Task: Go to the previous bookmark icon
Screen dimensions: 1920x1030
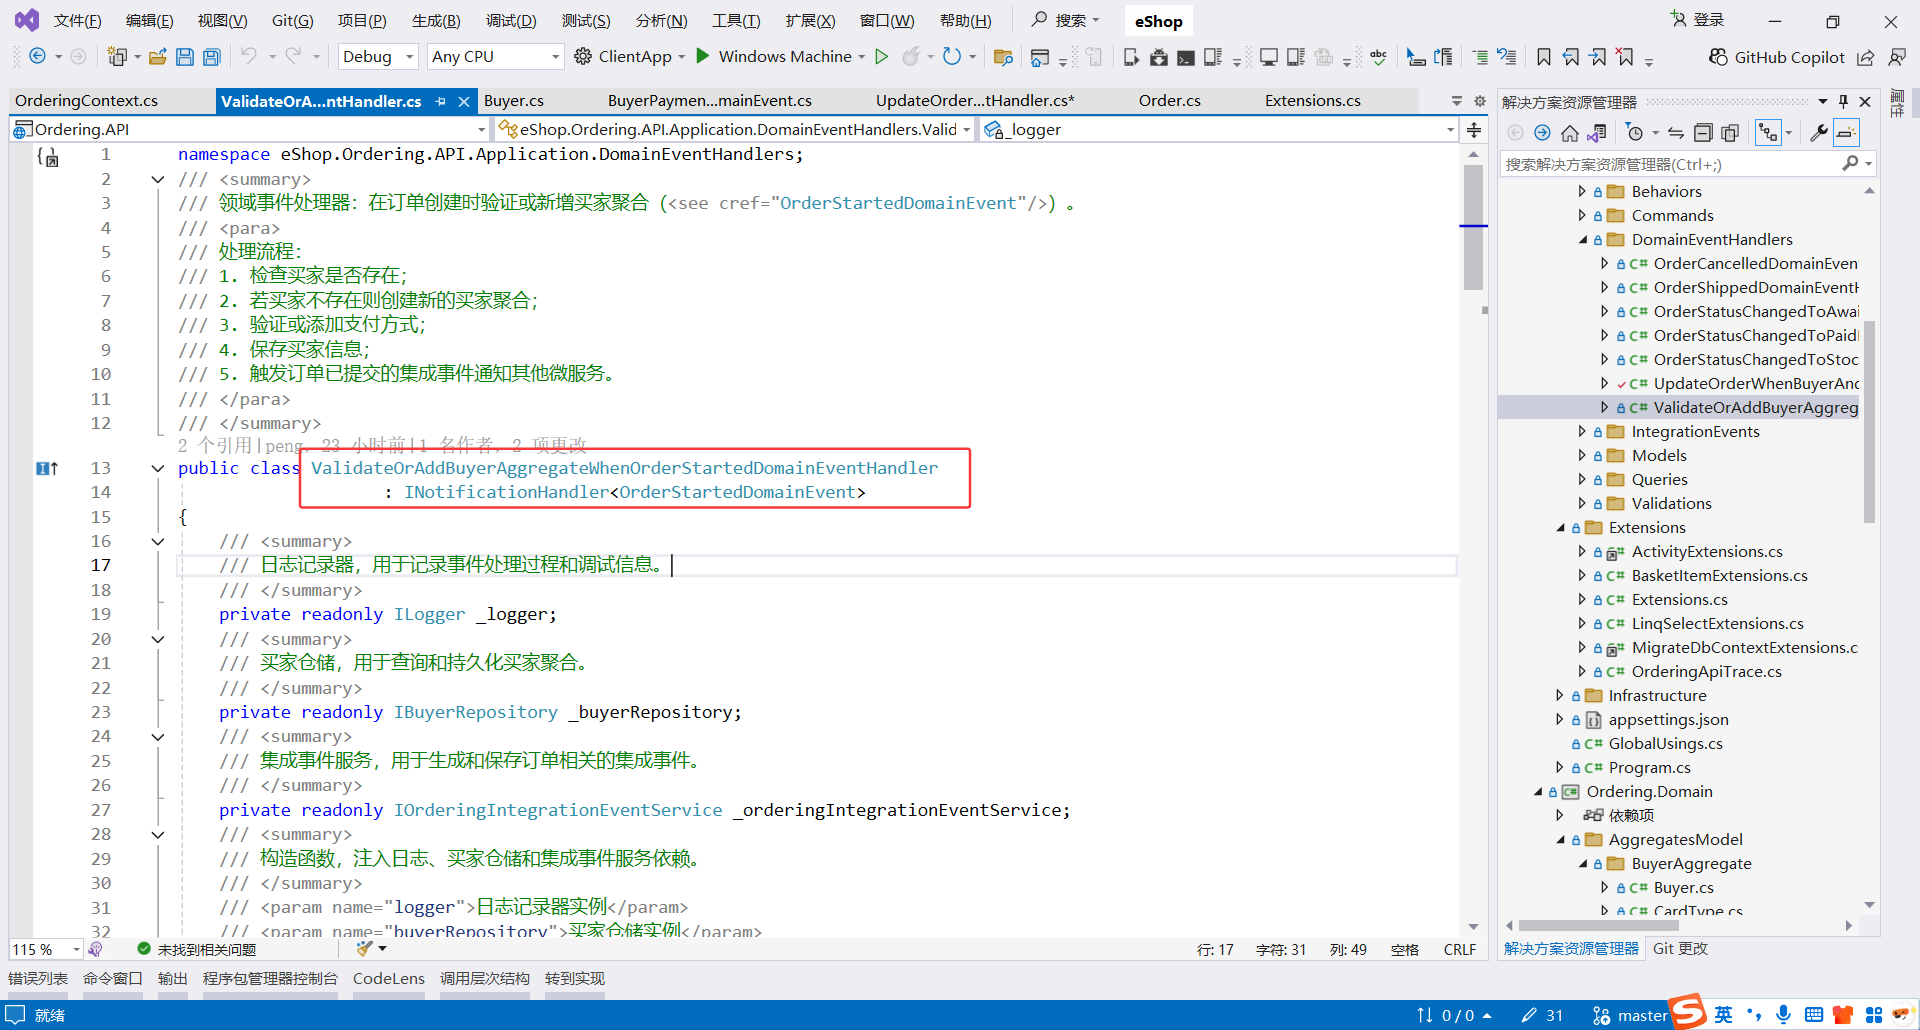Action: [1571, 57]
